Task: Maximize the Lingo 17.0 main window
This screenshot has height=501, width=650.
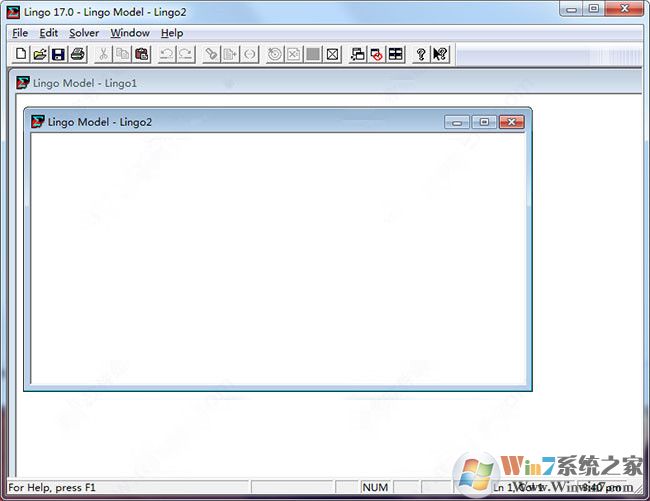Action: 594,9
